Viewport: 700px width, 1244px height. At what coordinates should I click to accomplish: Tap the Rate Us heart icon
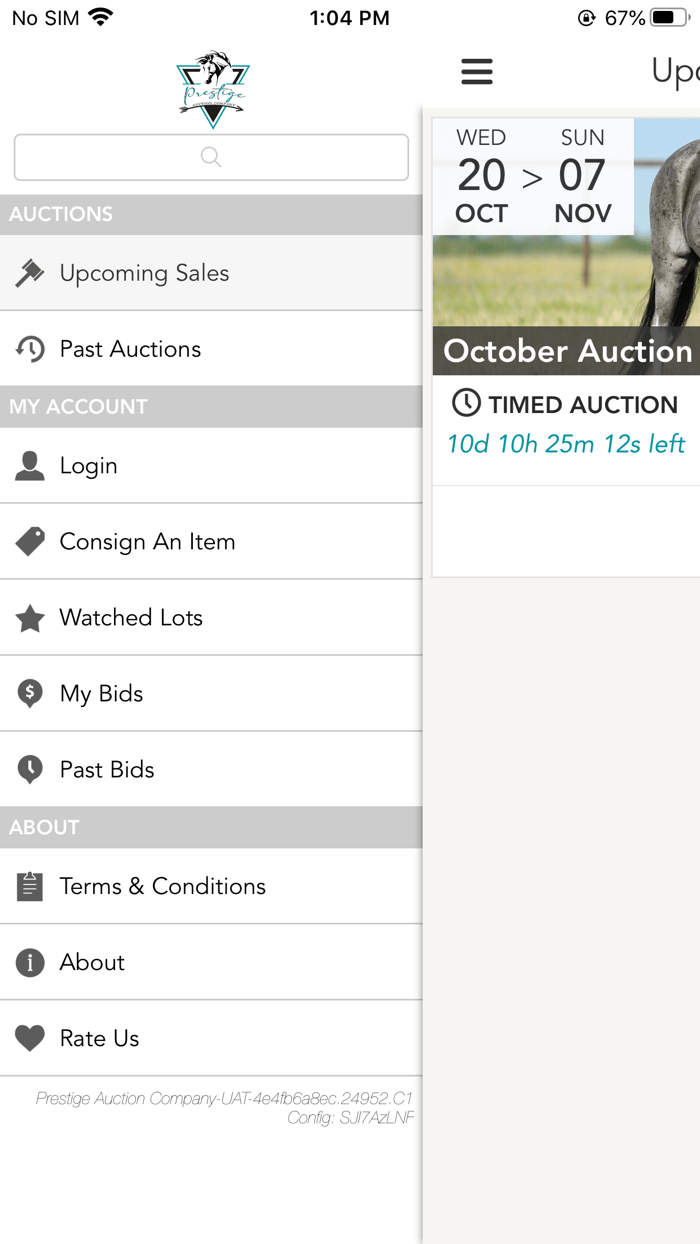30,1038
